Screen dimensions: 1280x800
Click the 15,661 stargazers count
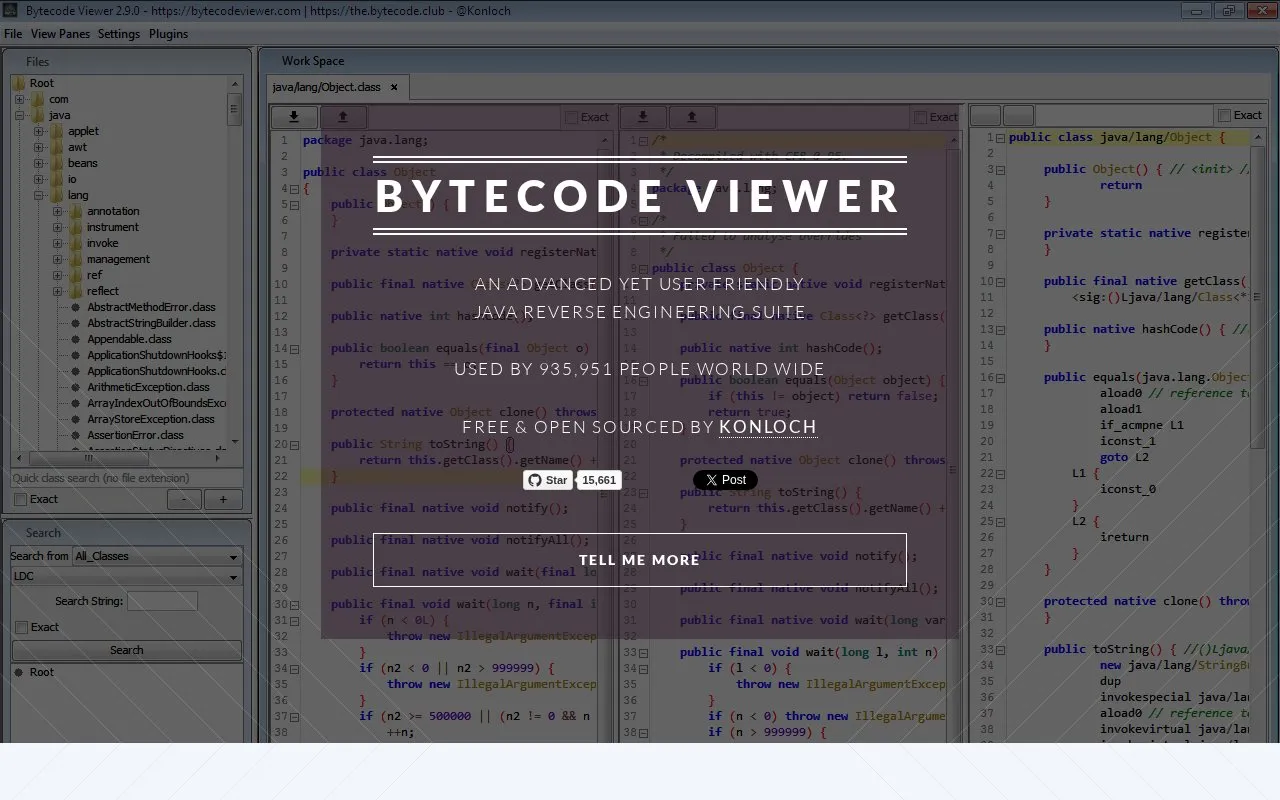point(599,480)
